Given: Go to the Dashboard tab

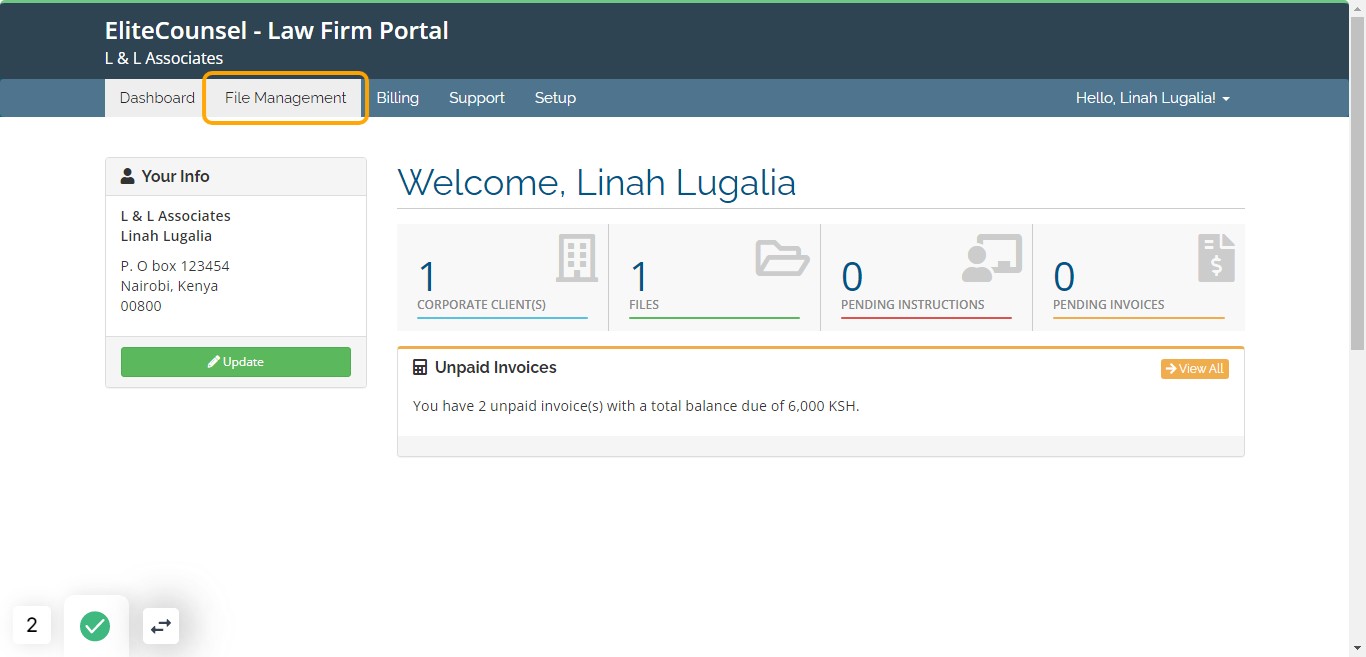Looking at the screenshot, I should pyautogui.click(x=157, y=98).
